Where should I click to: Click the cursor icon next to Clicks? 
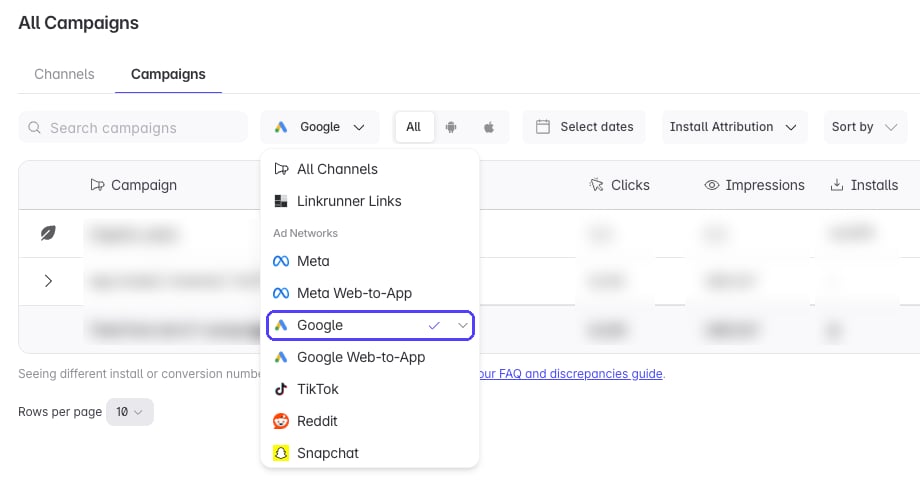point(596,185)
